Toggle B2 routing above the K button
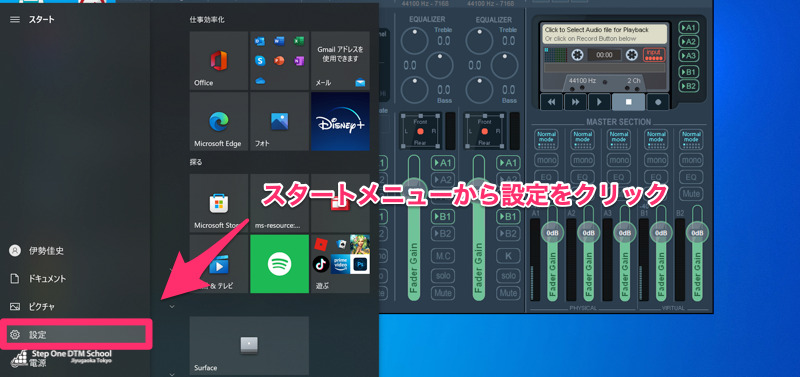The image size is (800, 377). tap(509, 234)
